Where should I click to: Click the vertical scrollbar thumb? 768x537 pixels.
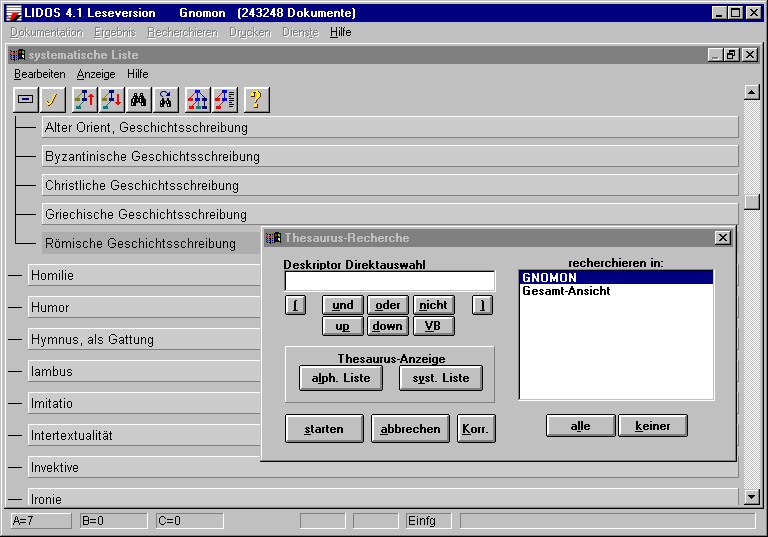tap(752, 202)
